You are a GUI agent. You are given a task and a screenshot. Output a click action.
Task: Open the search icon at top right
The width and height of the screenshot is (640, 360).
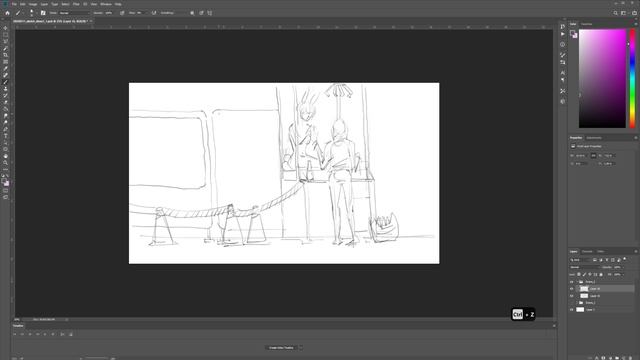(x=616, y=13)
